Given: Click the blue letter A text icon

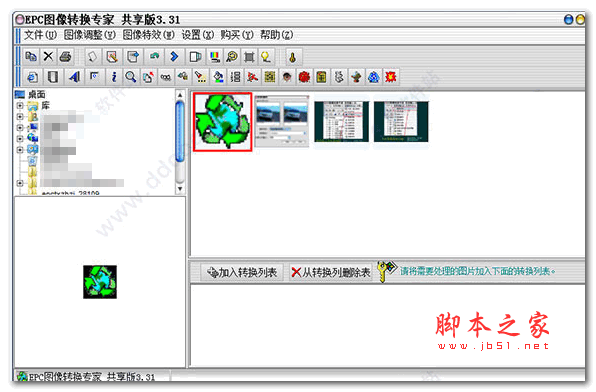Looking at the screenshot, I should click(x=74, y=77).
